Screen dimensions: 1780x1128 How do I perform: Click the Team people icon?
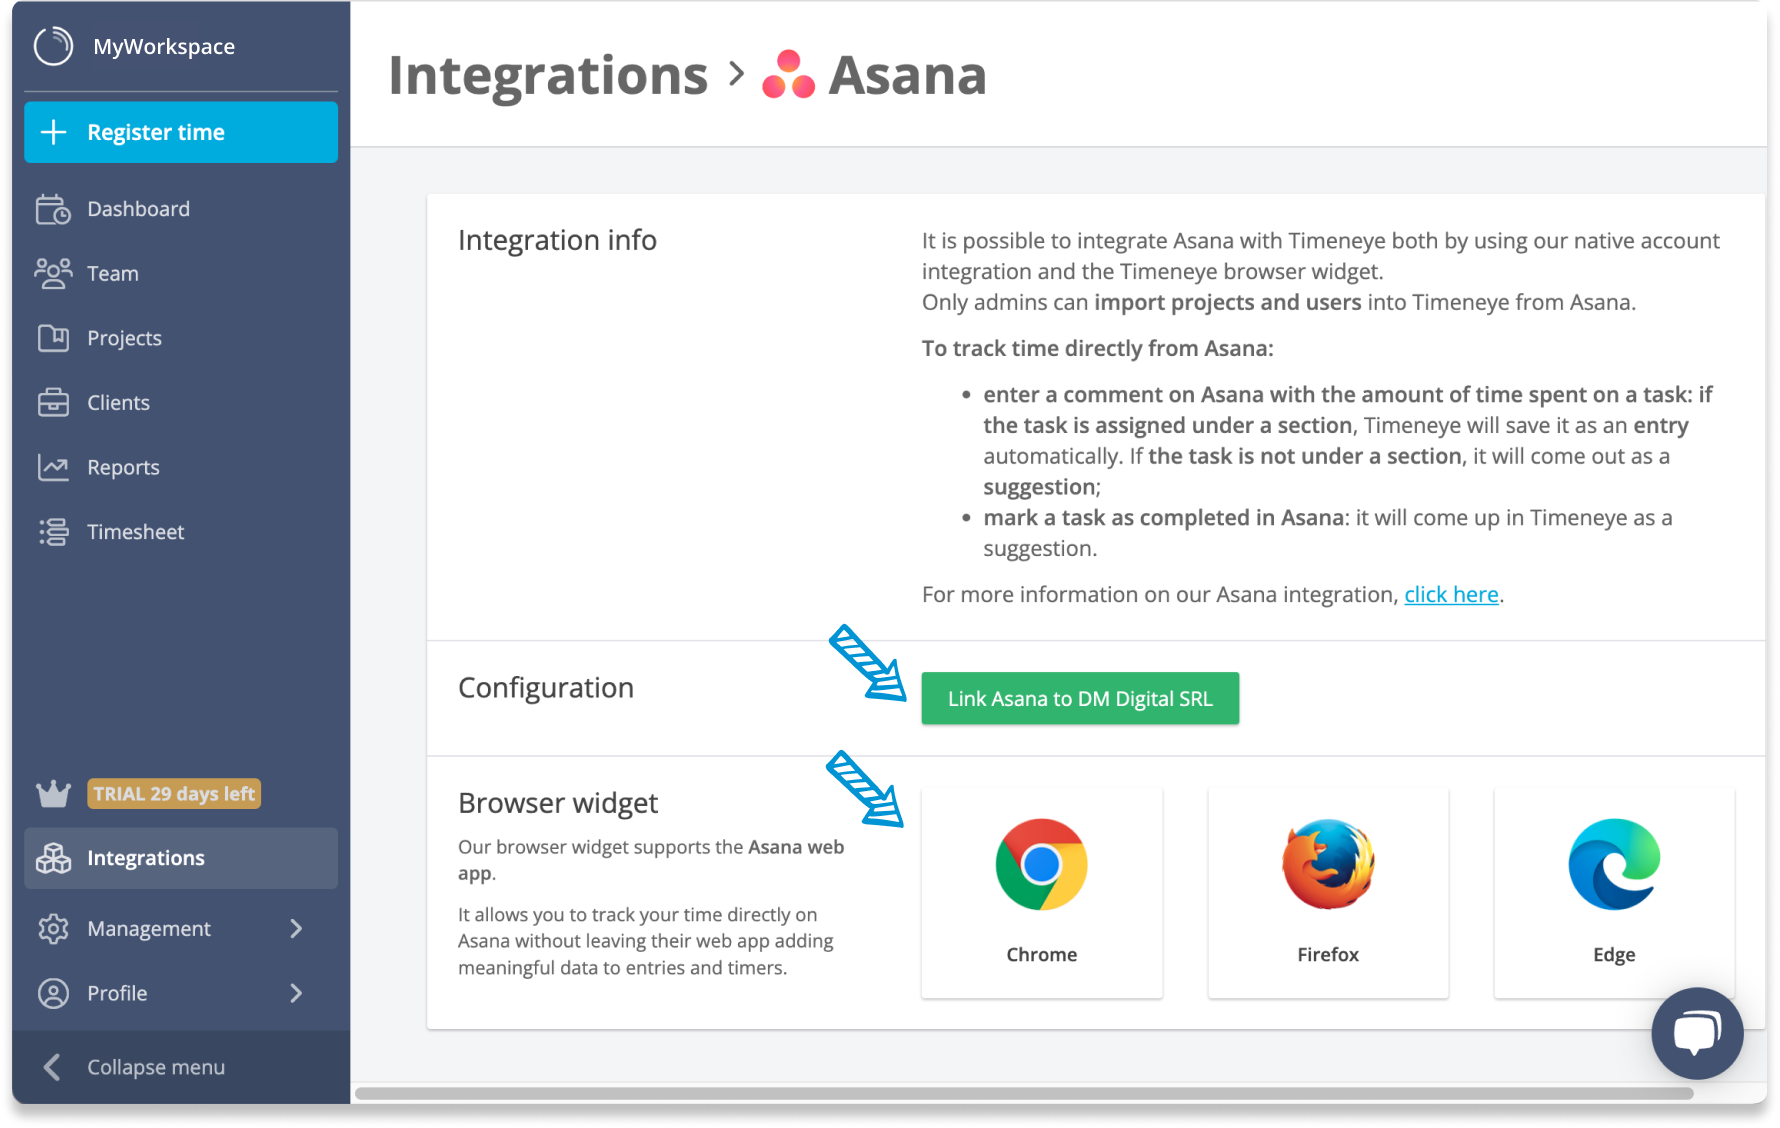[x=53, y=273]
